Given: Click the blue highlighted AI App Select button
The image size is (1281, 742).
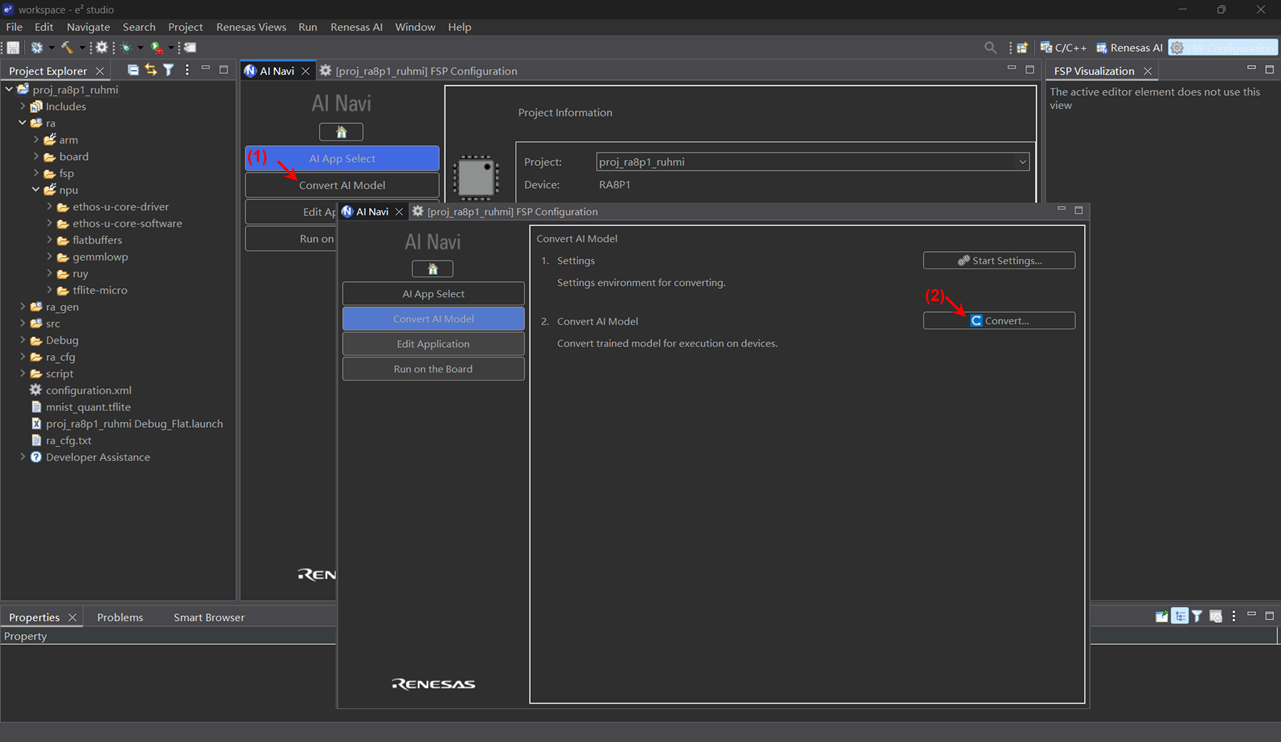Looking at the screenshot, I should coord(342,158).
